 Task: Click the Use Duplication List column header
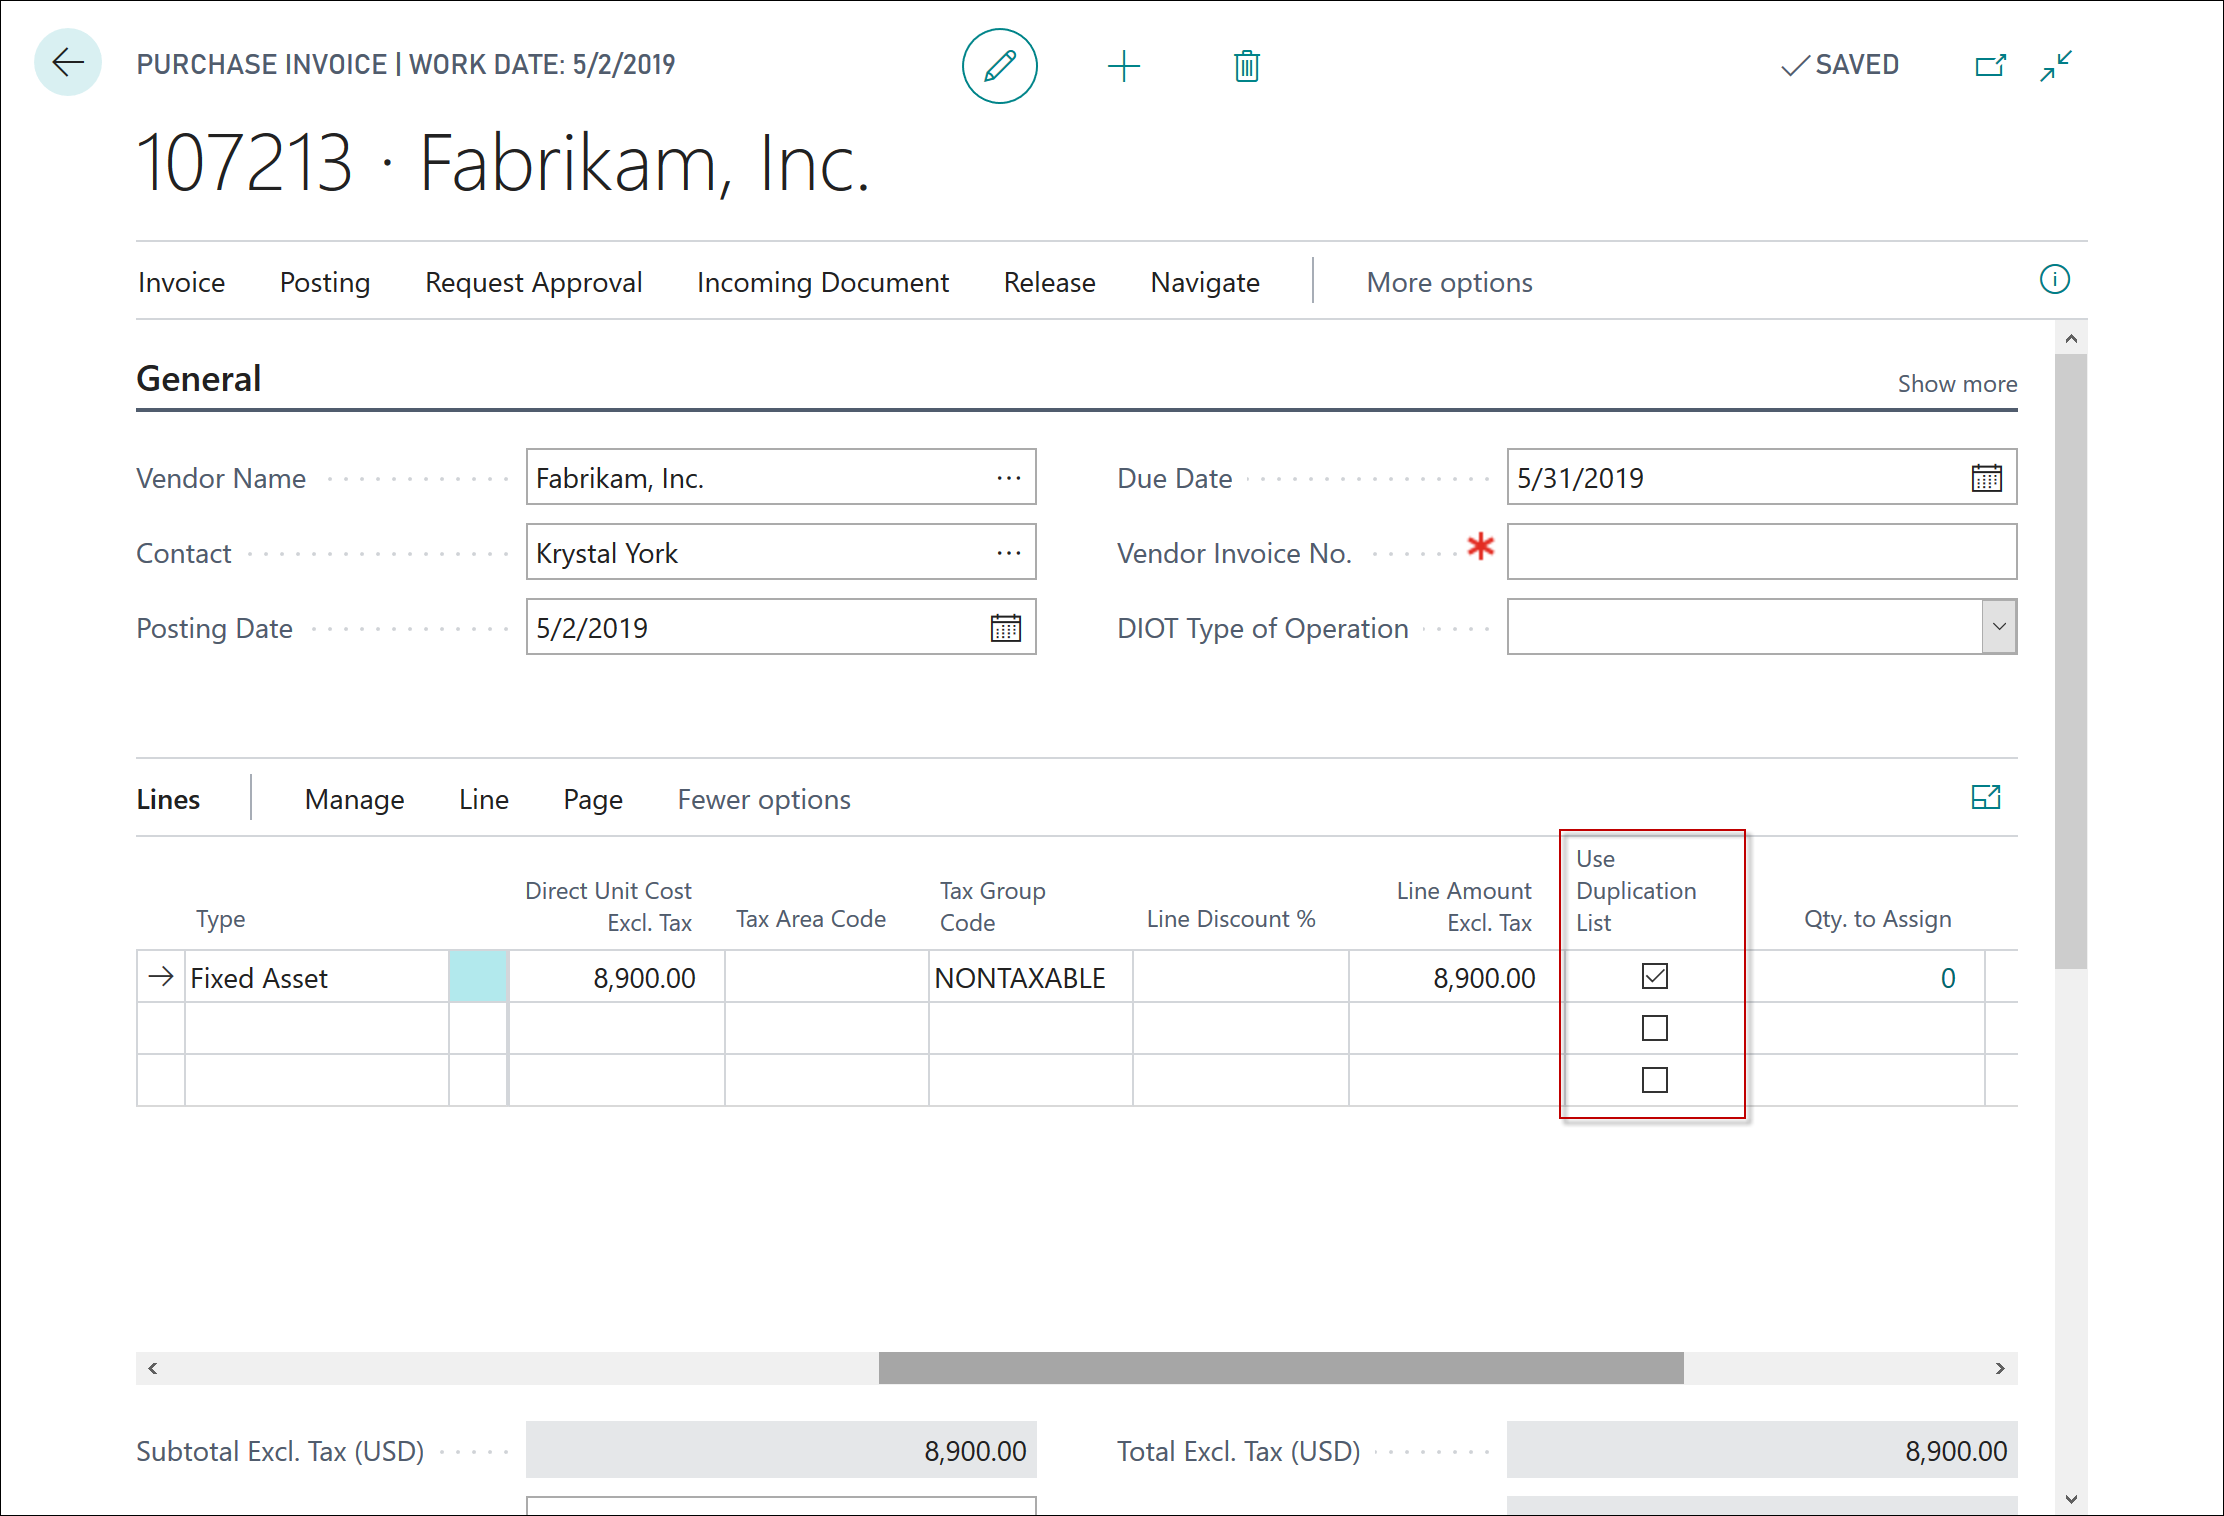coord(1636,891)
